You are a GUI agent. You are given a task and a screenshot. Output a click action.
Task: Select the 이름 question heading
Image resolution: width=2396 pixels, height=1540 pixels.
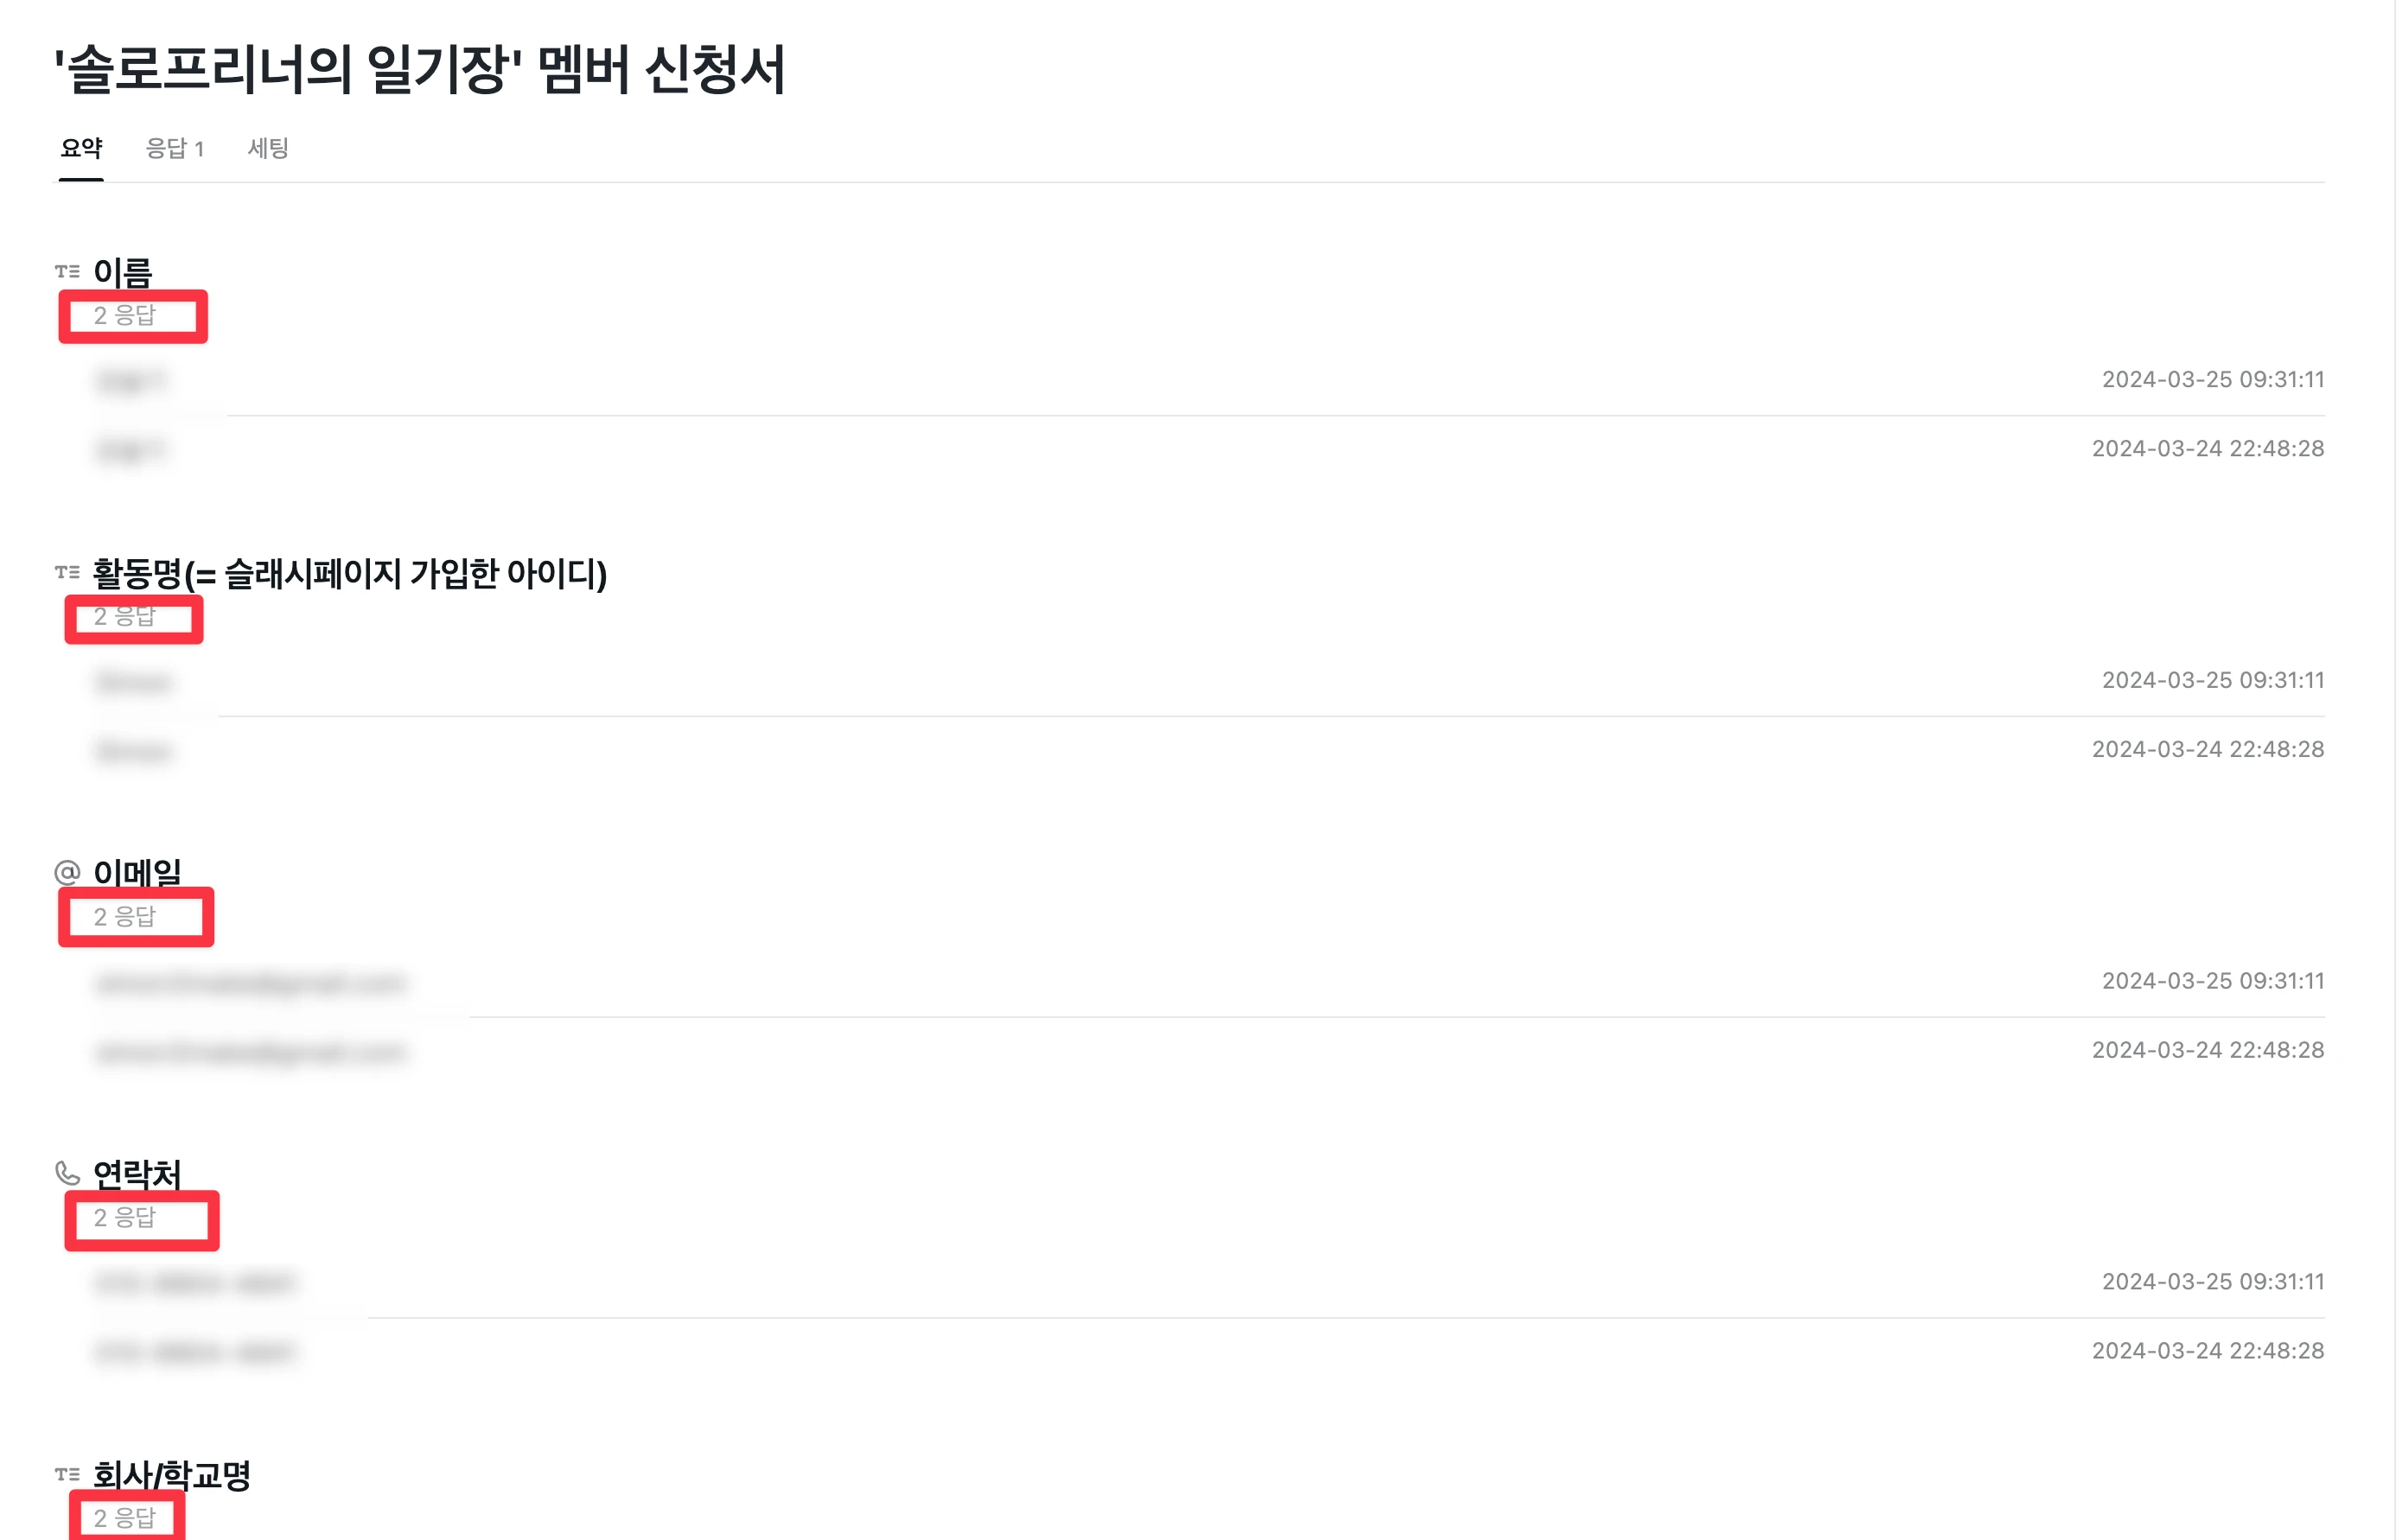[x=123, y=271]
